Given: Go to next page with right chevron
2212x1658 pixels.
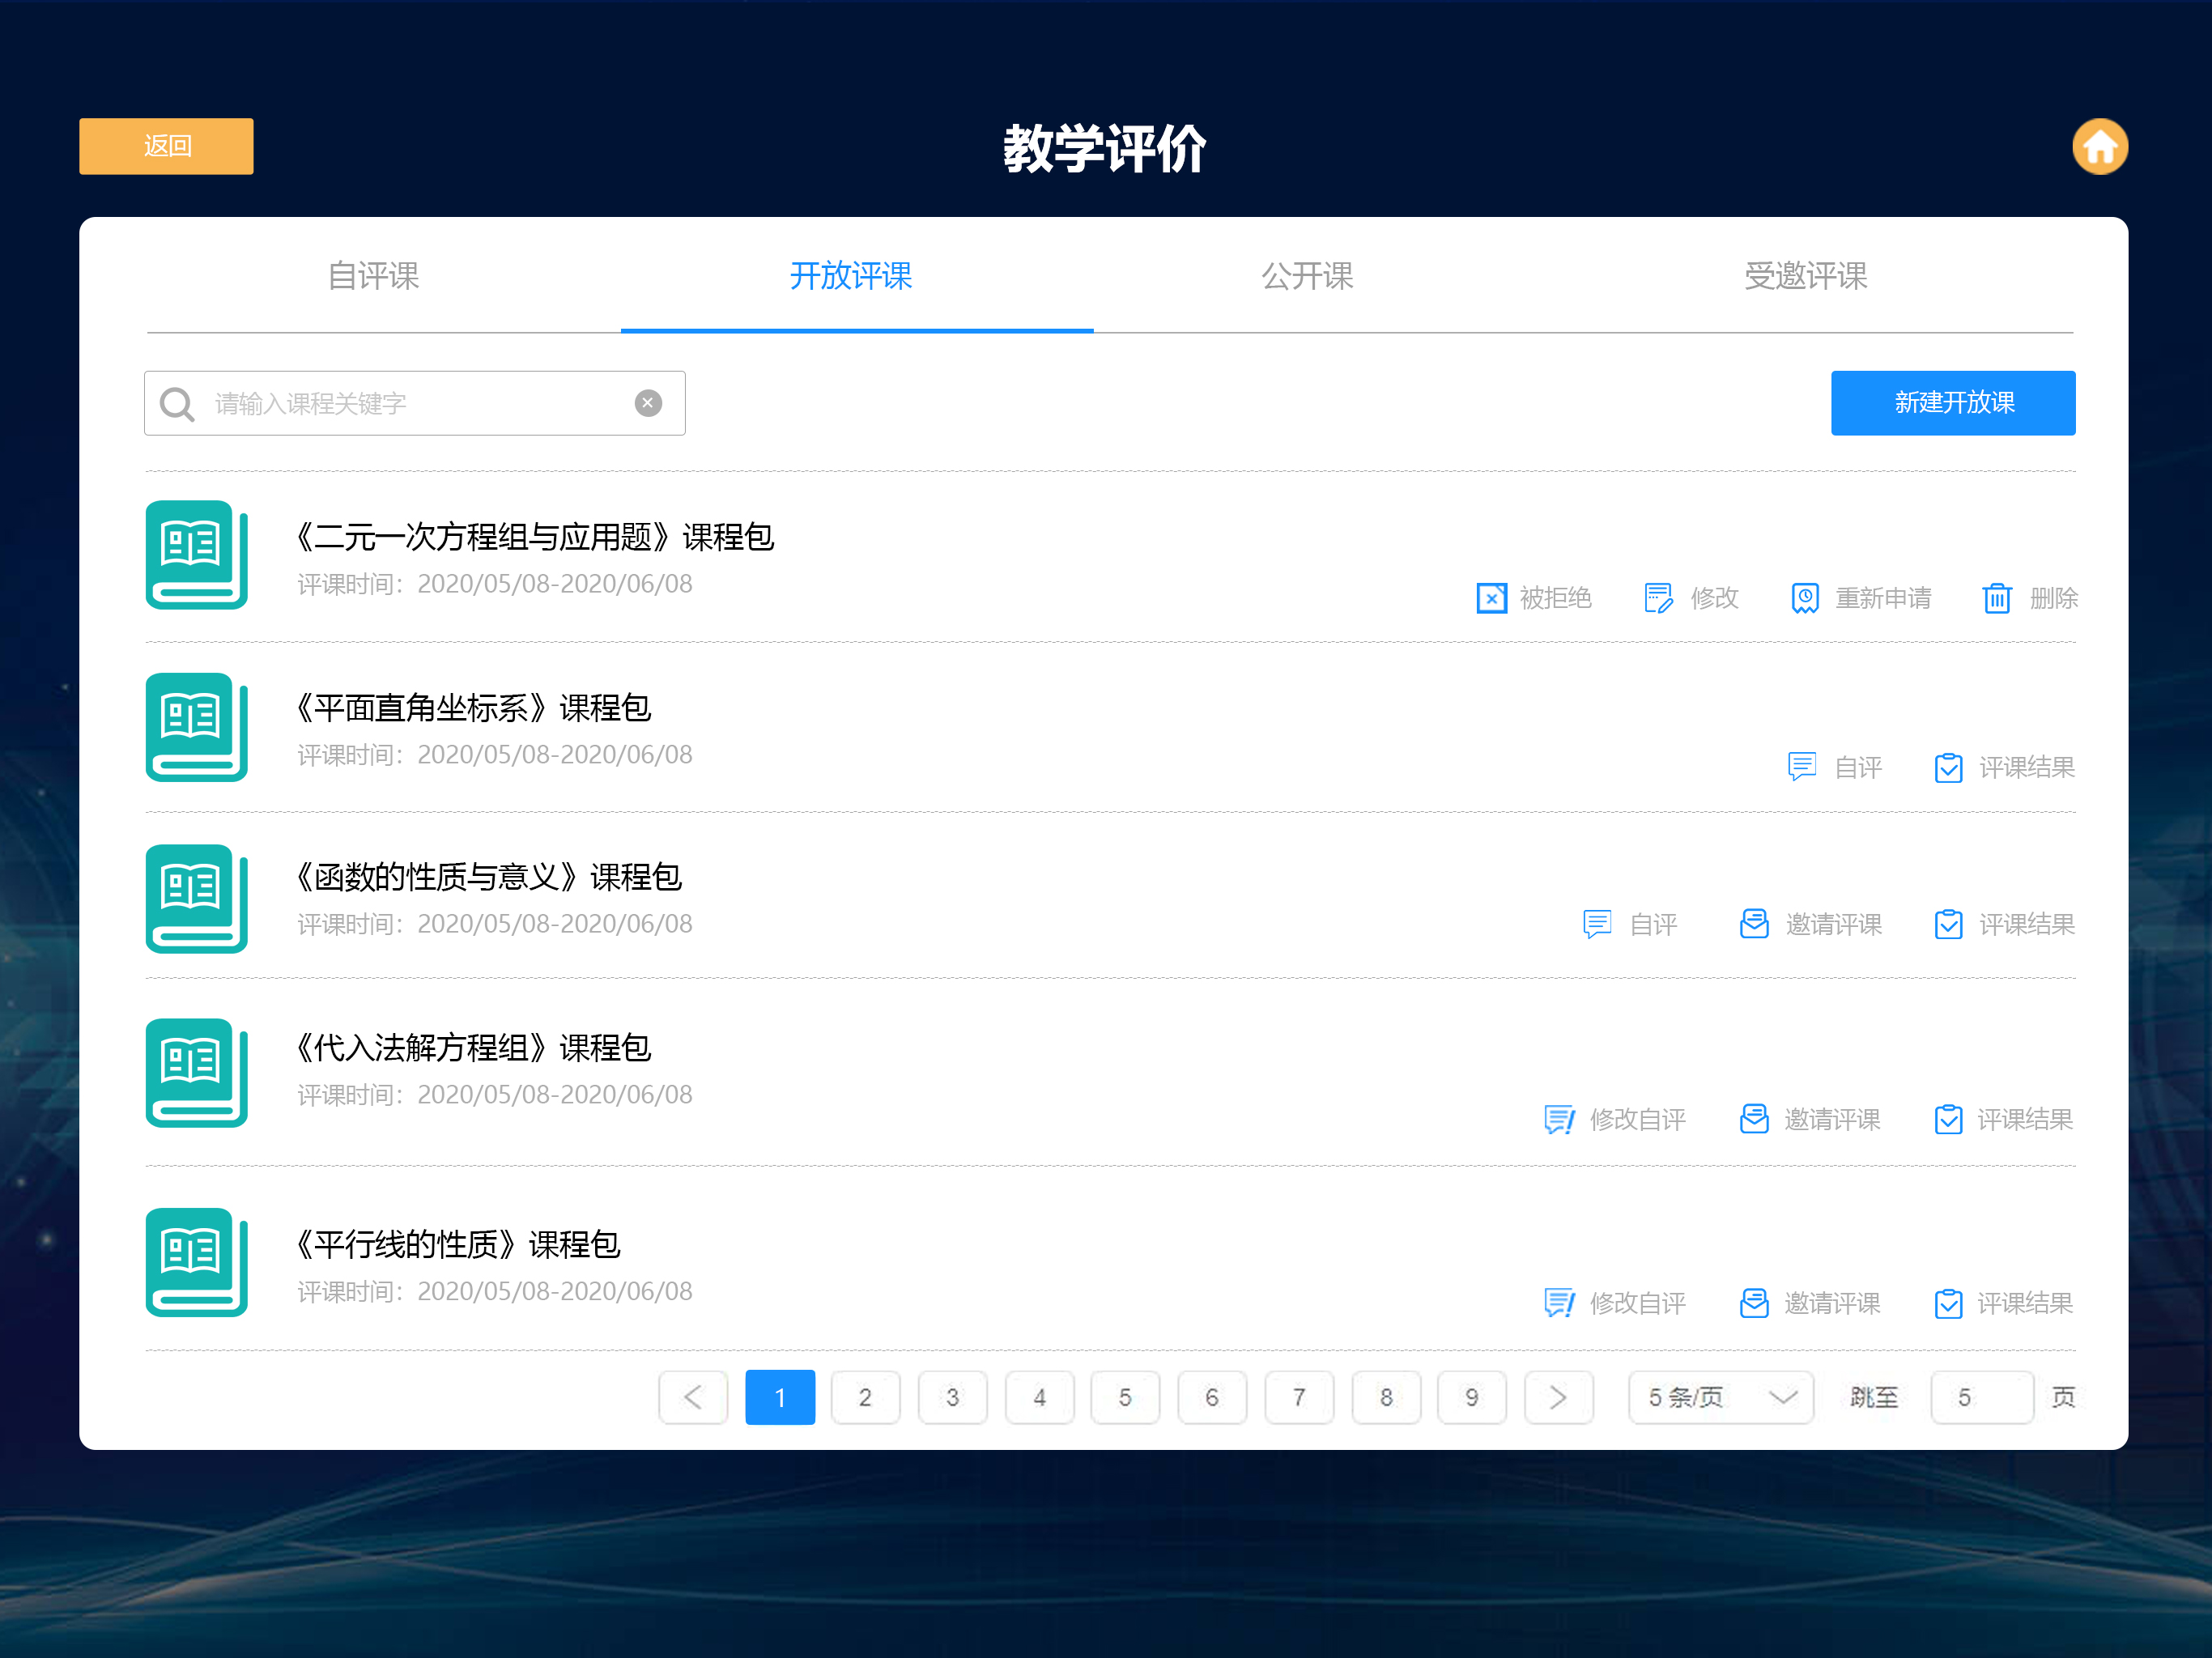Looking at the screenshot, I should click(x=1557, y=1397).
